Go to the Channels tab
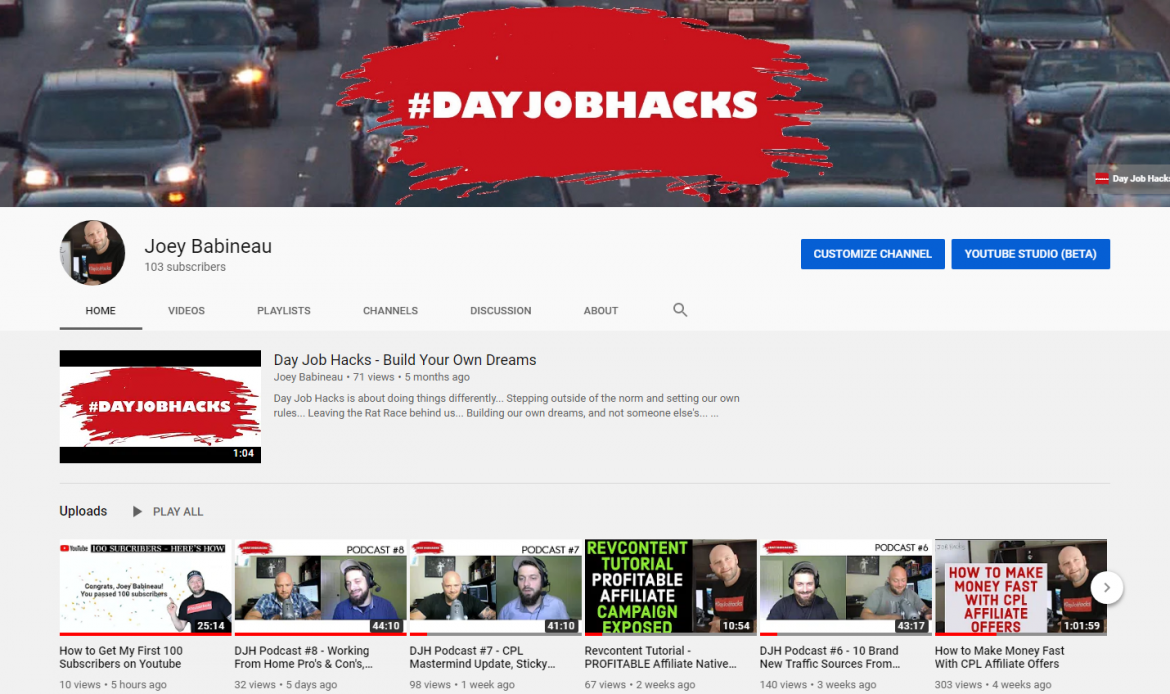1170x694 pixels. tap(390, 310)
